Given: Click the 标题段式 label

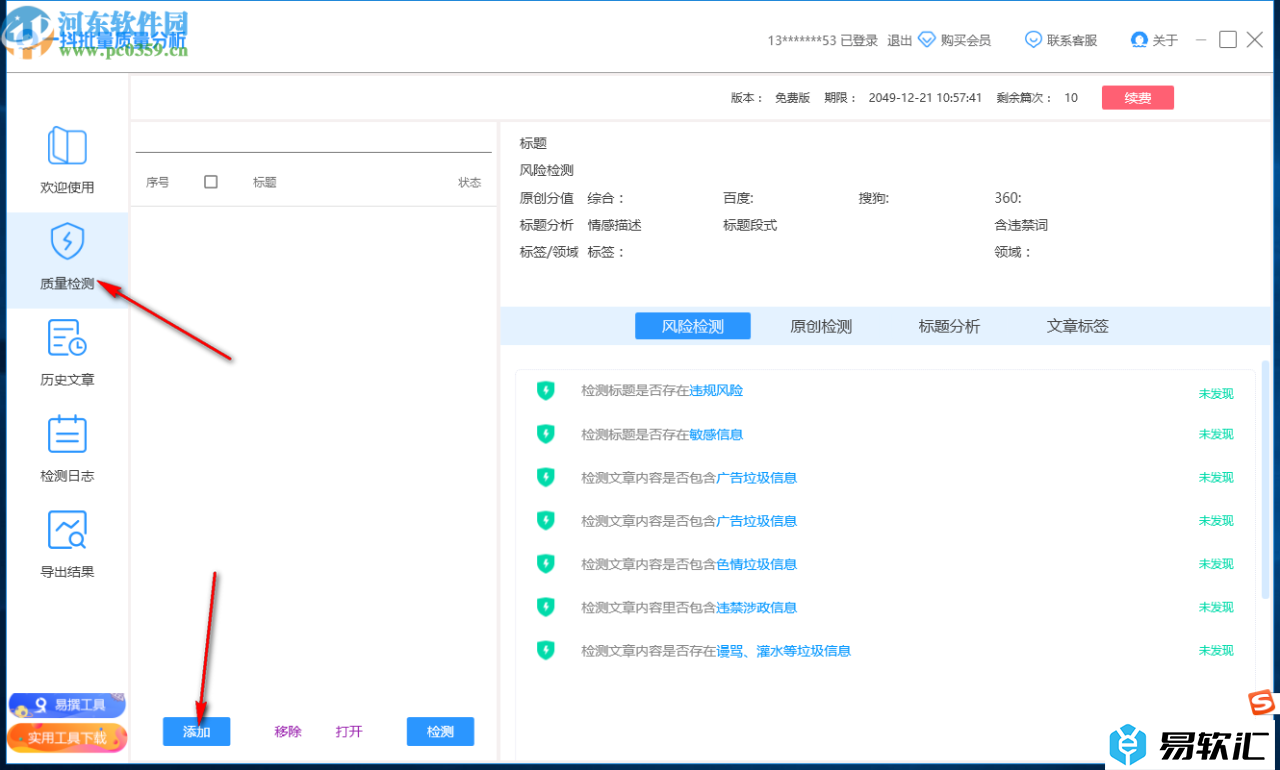Looking at the screenshot, I should [x=750, y=225].
